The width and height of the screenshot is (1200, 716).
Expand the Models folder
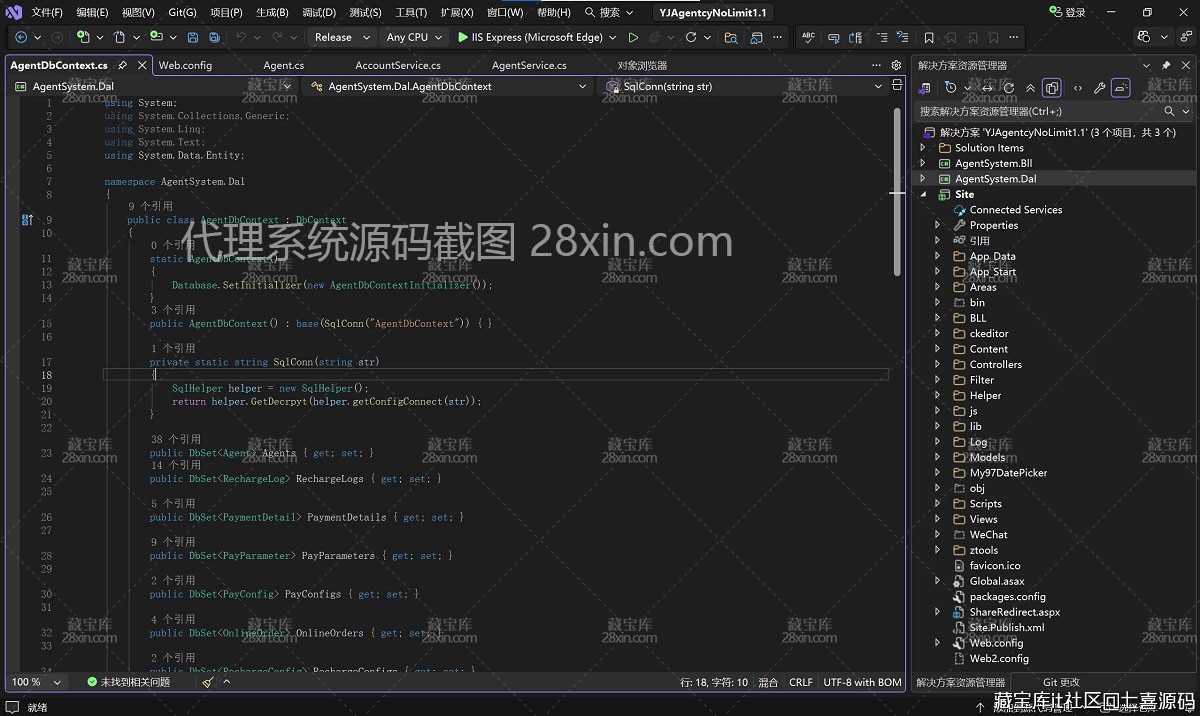(936, 457)
